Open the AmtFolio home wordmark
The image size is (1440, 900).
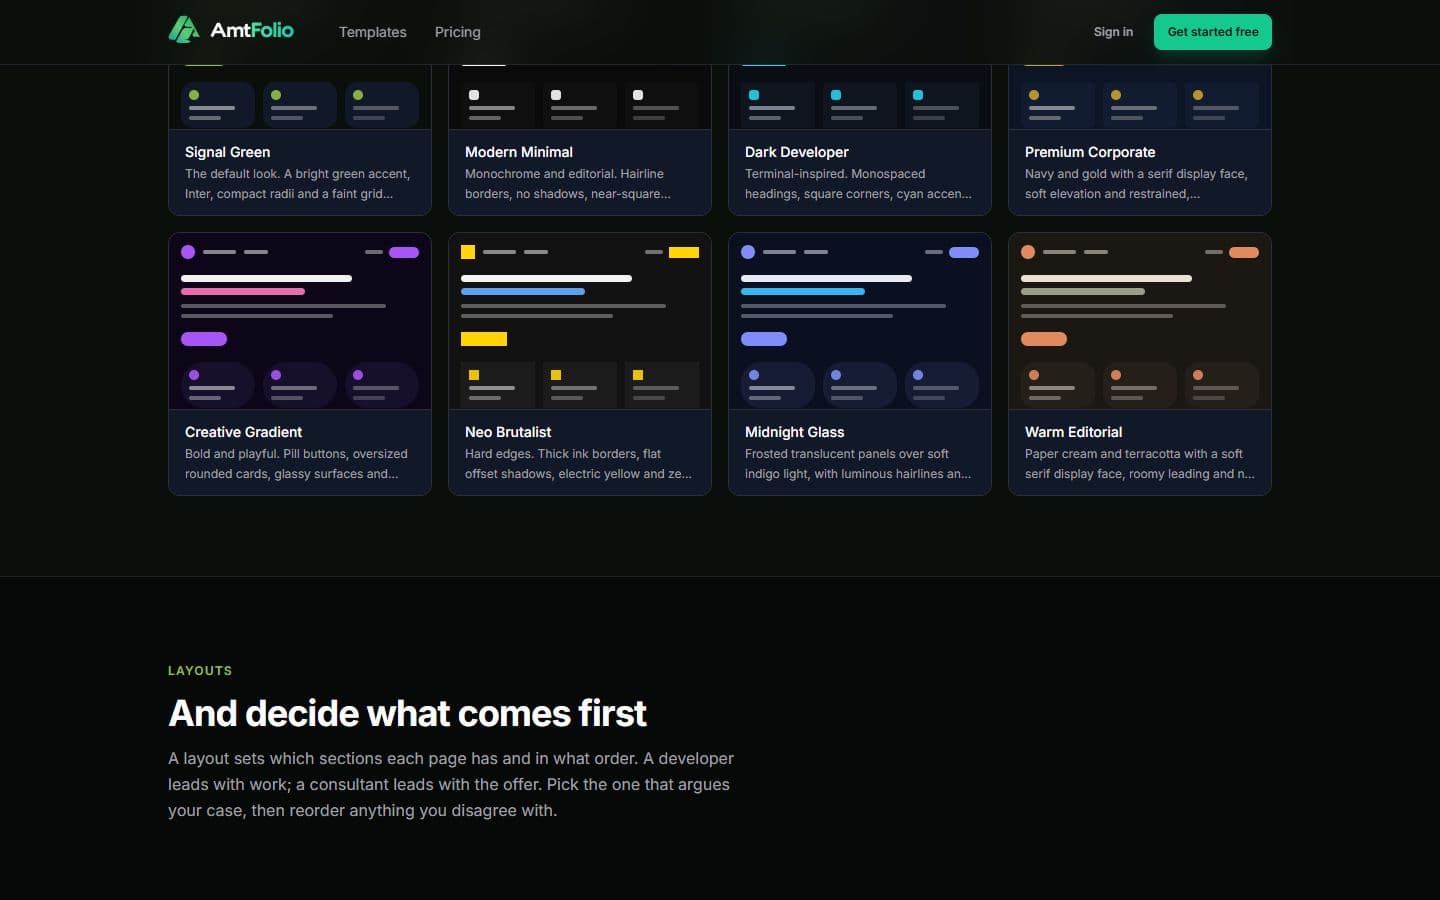coord(252,30)
